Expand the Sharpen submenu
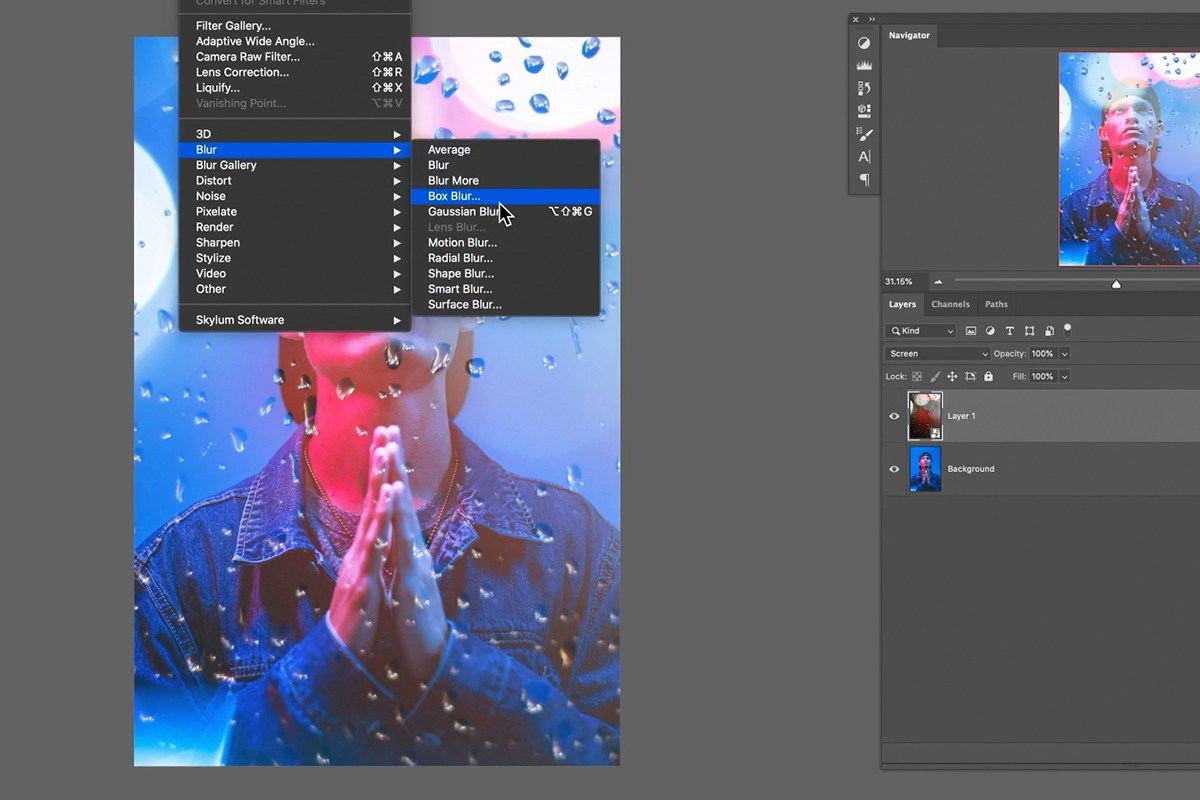This screenshot has width=1200, height=800. tap(295, 243)
